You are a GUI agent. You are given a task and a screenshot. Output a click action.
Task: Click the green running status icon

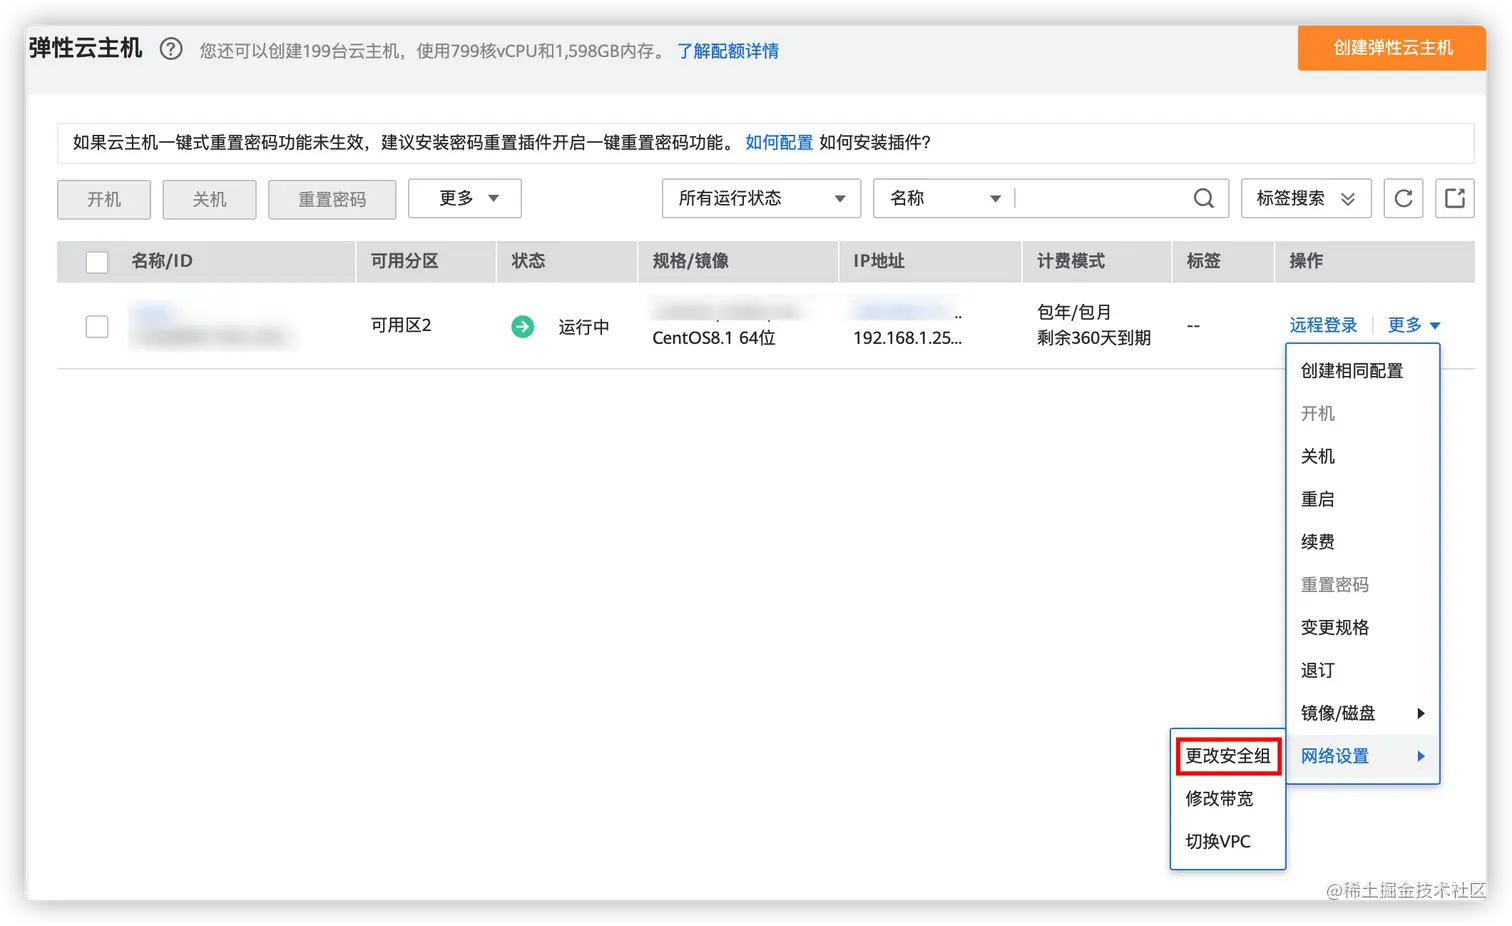click(x=522, y=326)
